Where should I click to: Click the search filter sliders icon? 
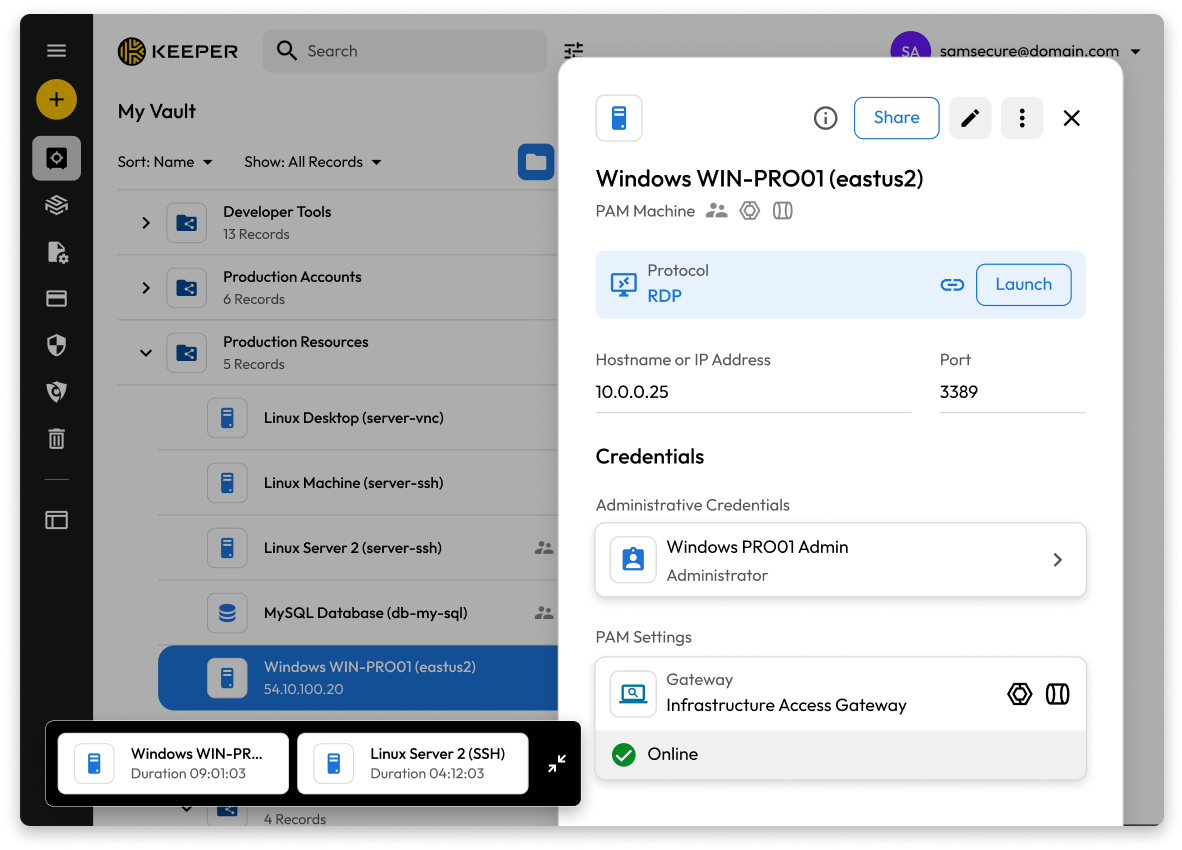coord(573,51)
